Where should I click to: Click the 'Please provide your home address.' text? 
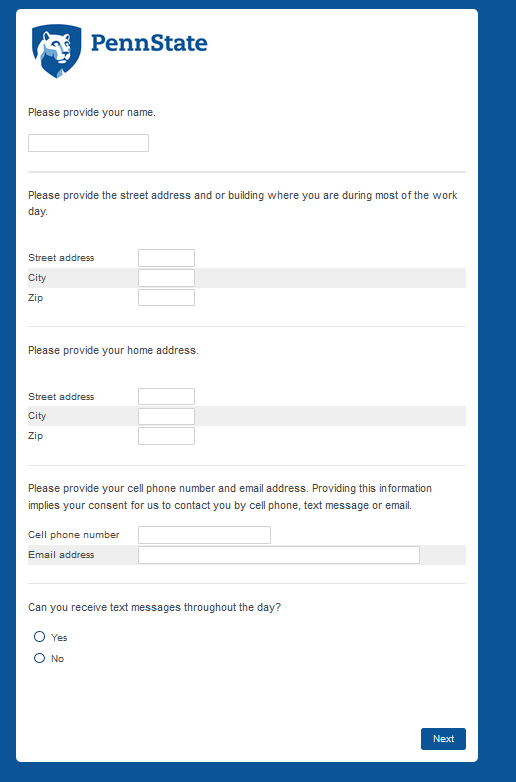click(113, 351)
